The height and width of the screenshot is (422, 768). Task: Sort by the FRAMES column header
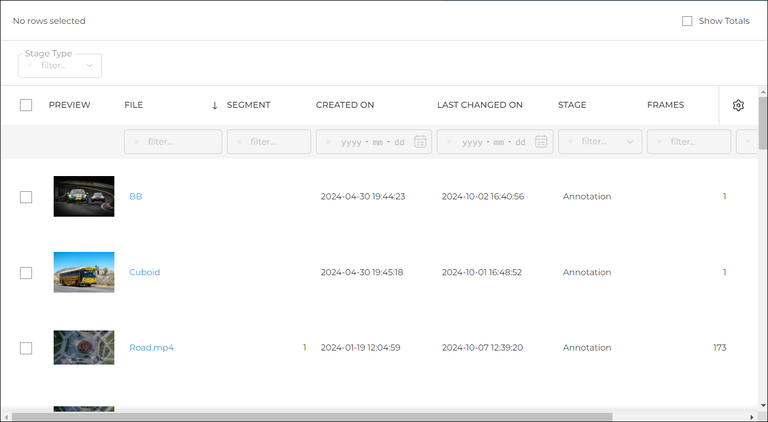pos(665,105)
